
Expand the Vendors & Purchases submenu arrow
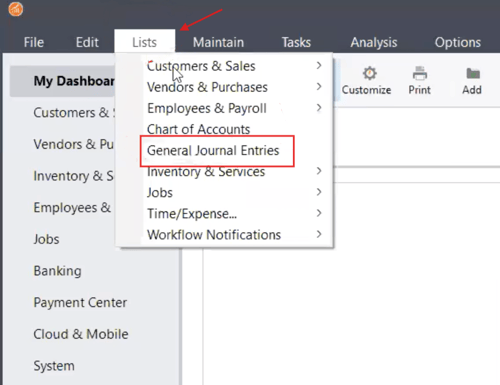click(x=319, y=87)
